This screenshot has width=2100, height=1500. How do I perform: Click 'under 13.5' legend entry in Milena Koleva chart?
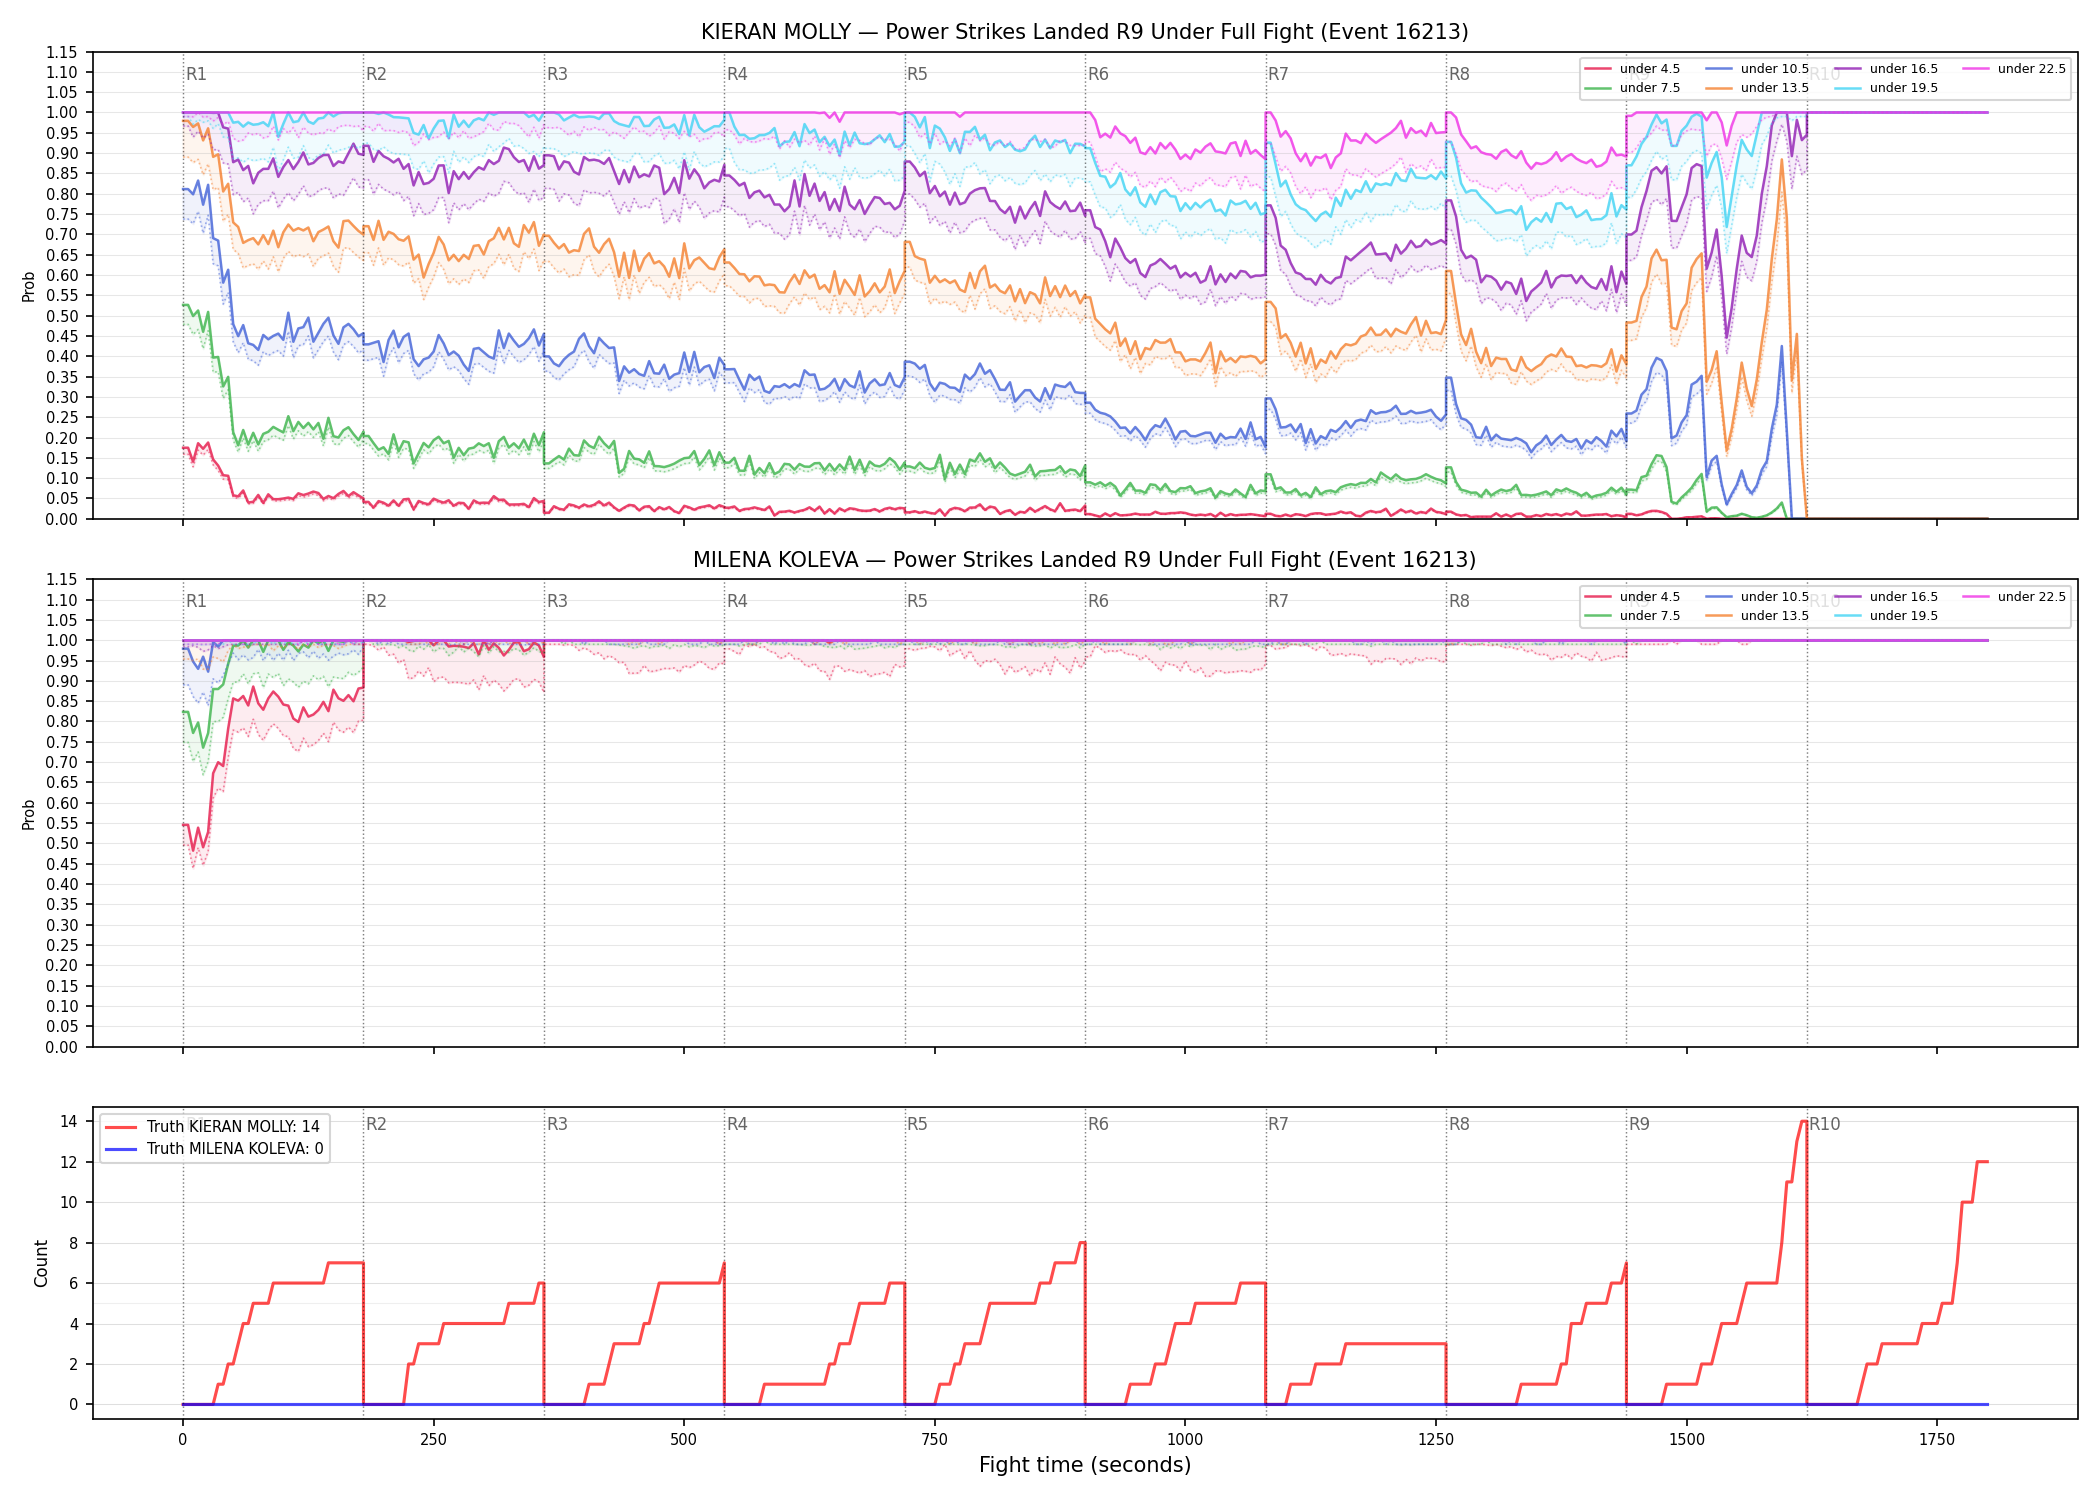click(x=1757, y=616)
